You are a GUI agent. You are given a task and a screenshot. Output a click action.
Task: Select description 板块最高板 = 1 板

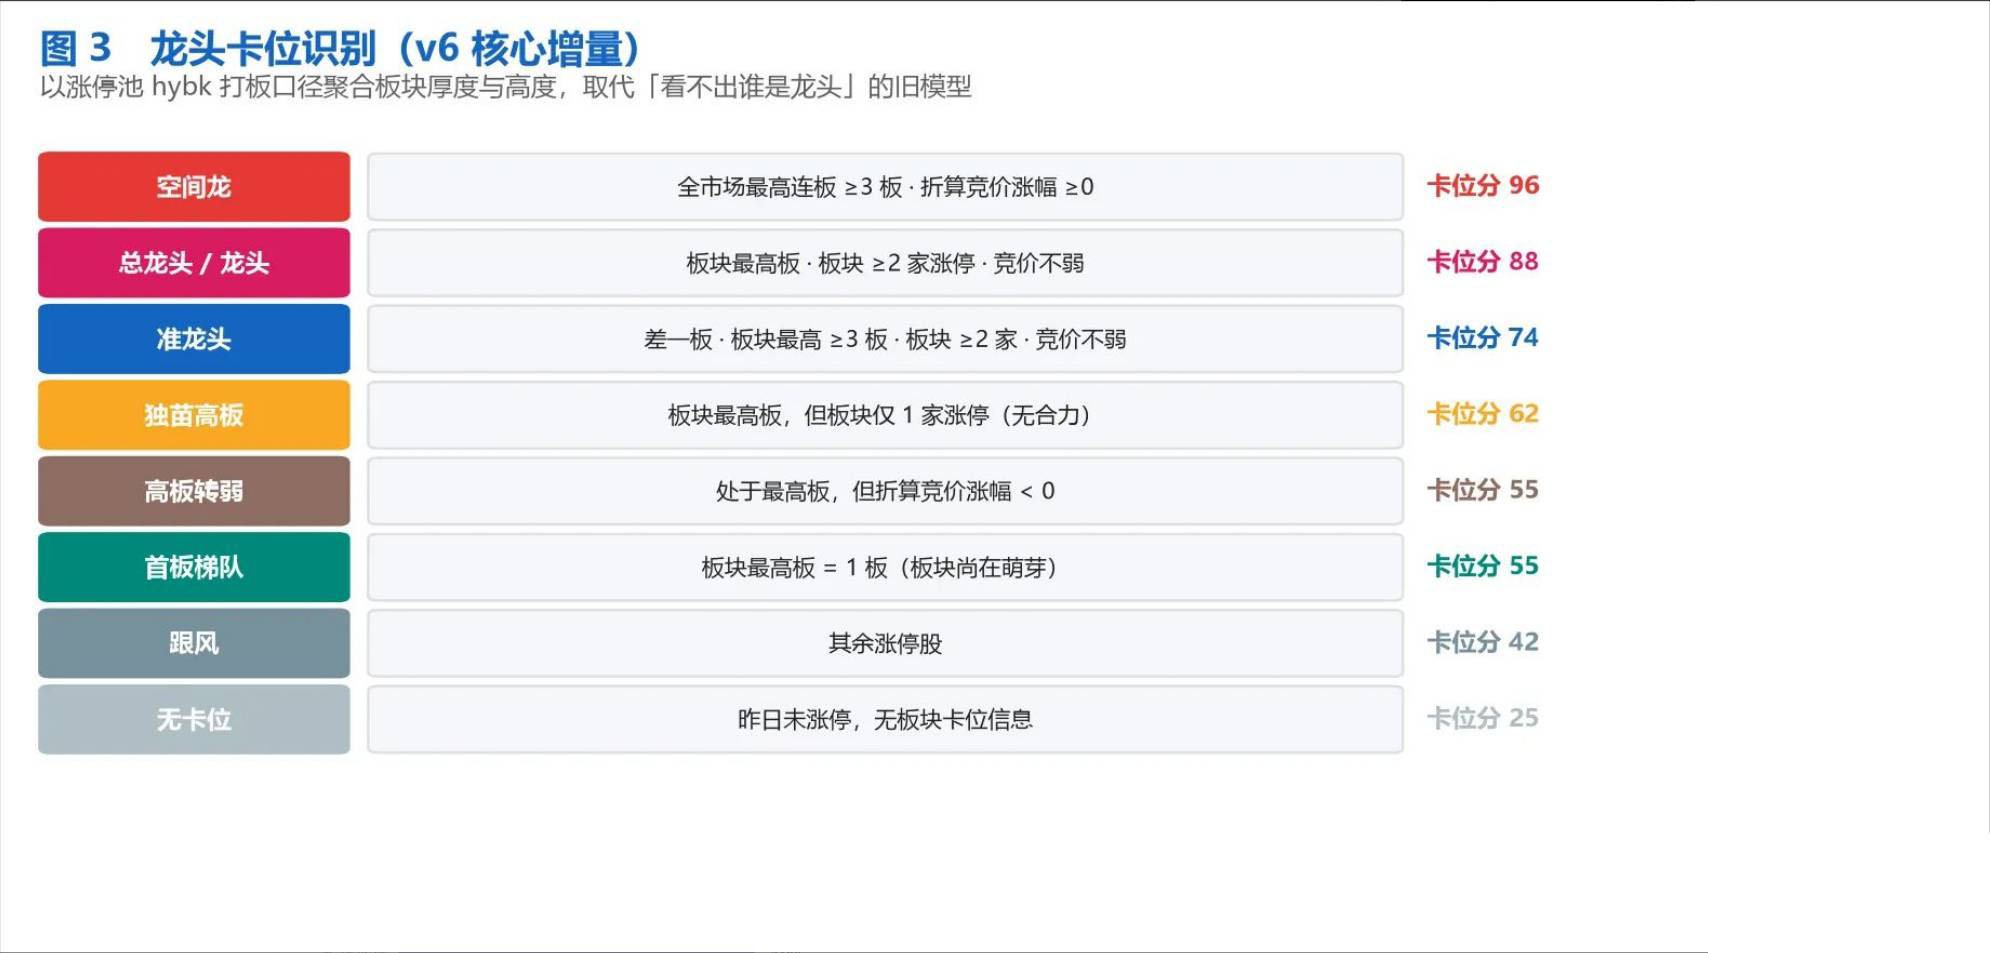[x=794, y=567]
